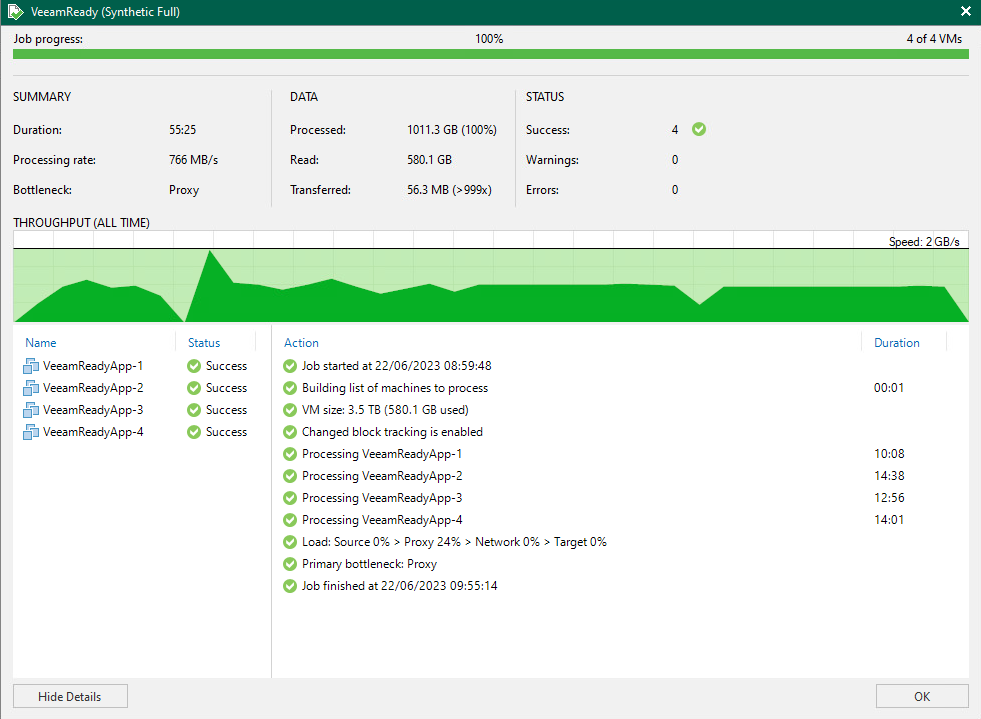981x719 pixels.
Task: Click the Veeam job icon in title bar
Action: [x=15, y=12]
